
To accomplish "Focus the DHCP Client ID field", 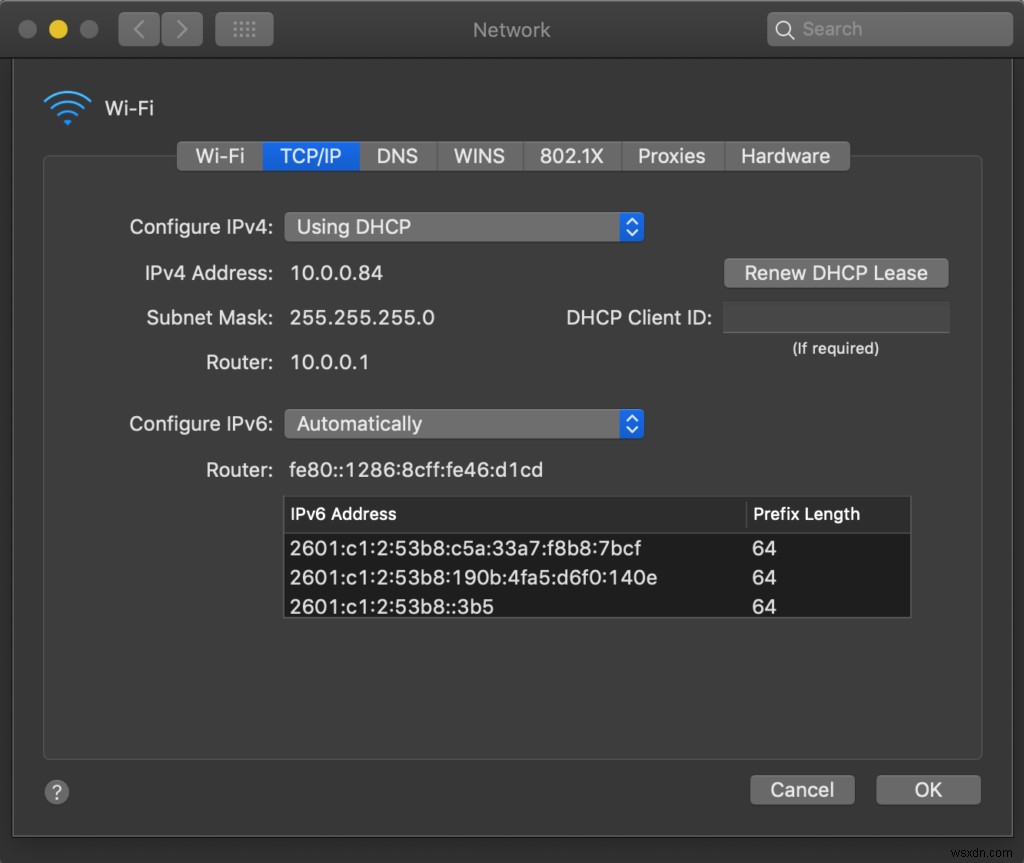I will 836,318.
